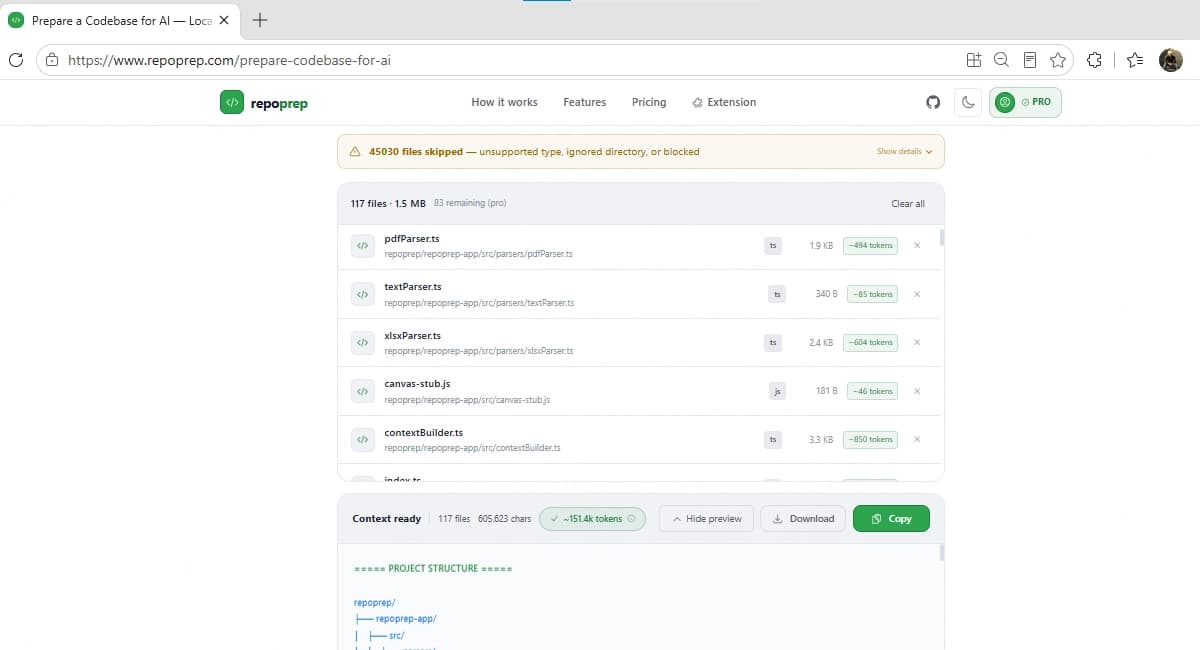Open the How it works page
This screenshot has width=1200, height=650.
[x=504, y=102]
